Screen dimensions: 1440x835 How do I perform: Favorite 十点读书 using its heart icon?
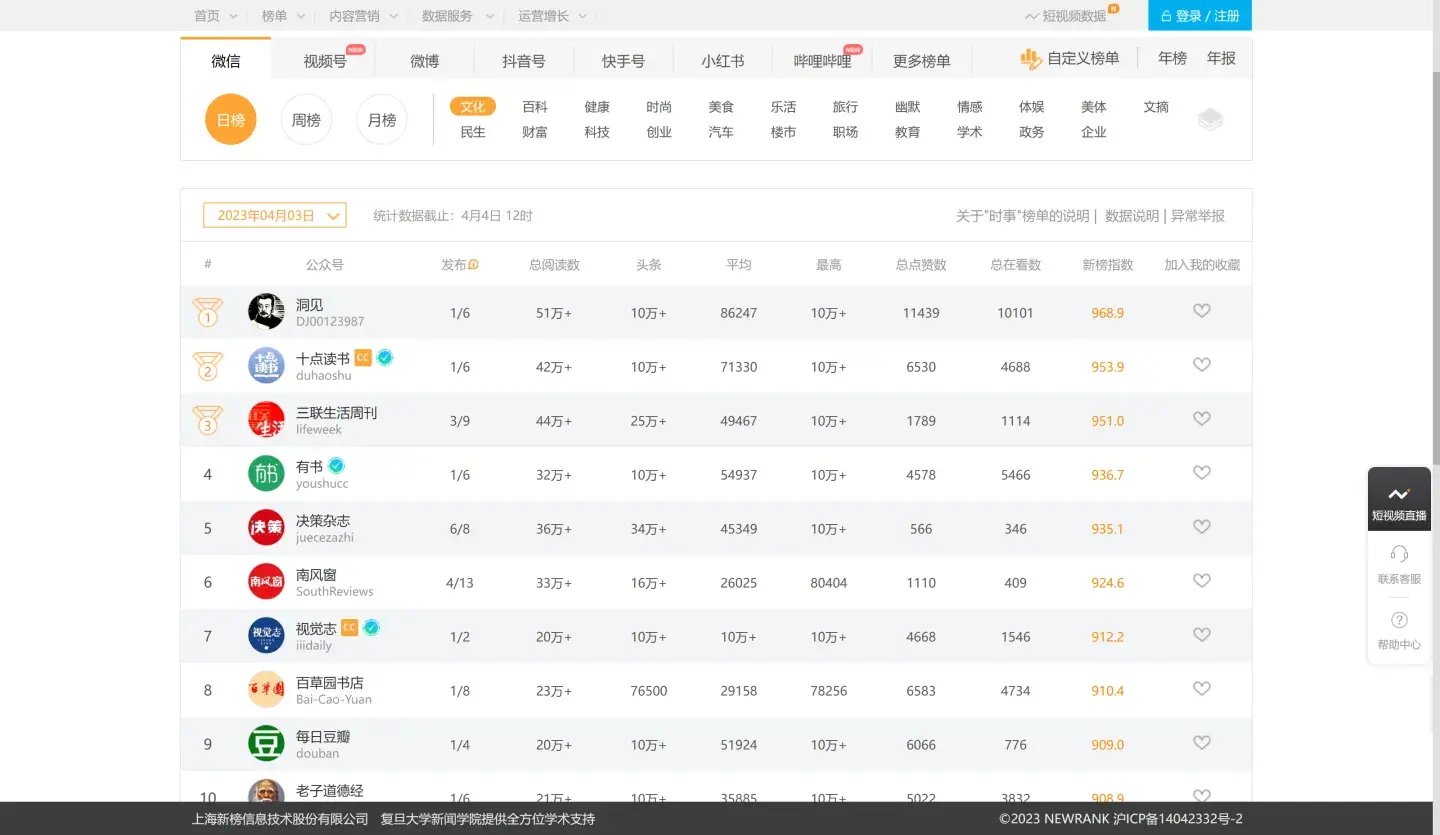pyautogui.click(x=1202, y=365)
